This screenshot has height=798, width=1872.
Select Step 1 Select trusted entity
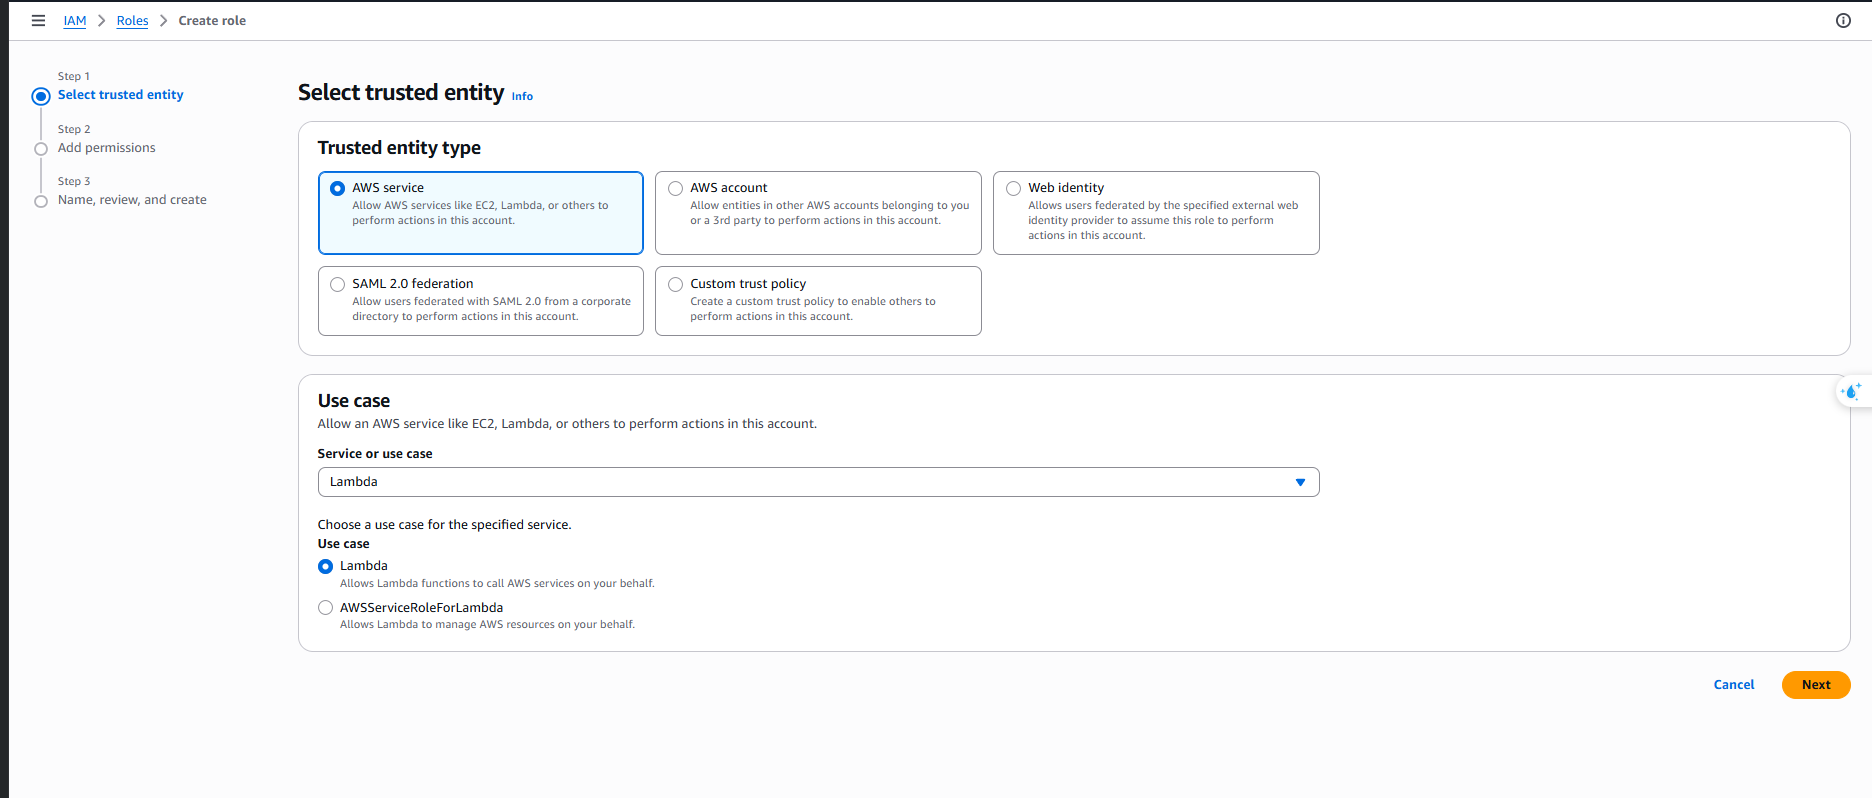pos(121,95)
